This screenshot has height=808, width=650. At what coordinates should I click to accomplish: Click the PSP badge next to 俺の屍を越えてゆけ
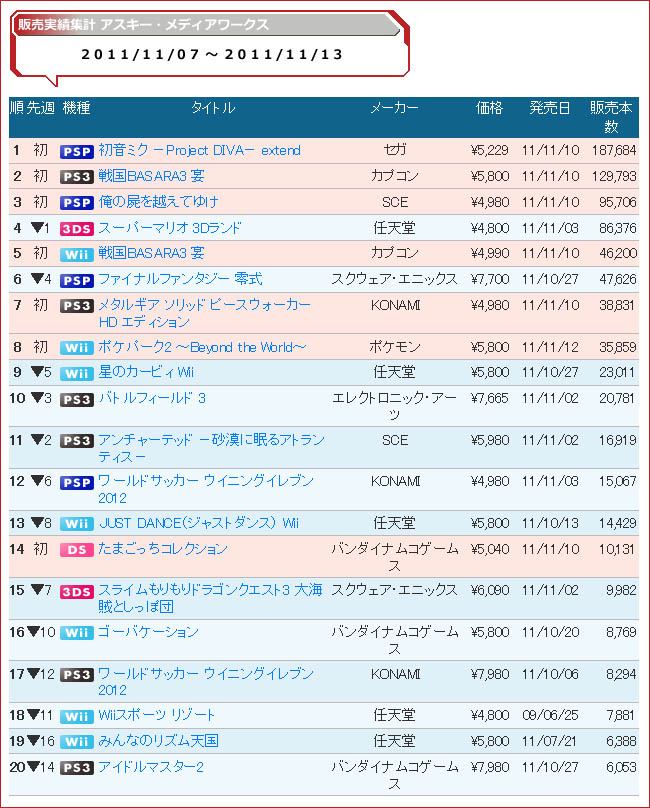click(77, 203)
